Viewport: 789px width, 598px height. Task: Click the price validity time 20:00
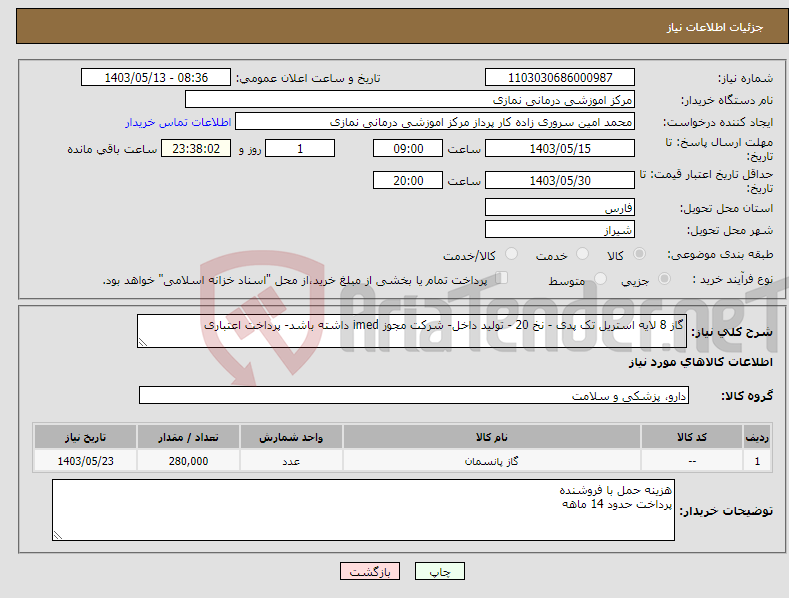click(408, 180)
